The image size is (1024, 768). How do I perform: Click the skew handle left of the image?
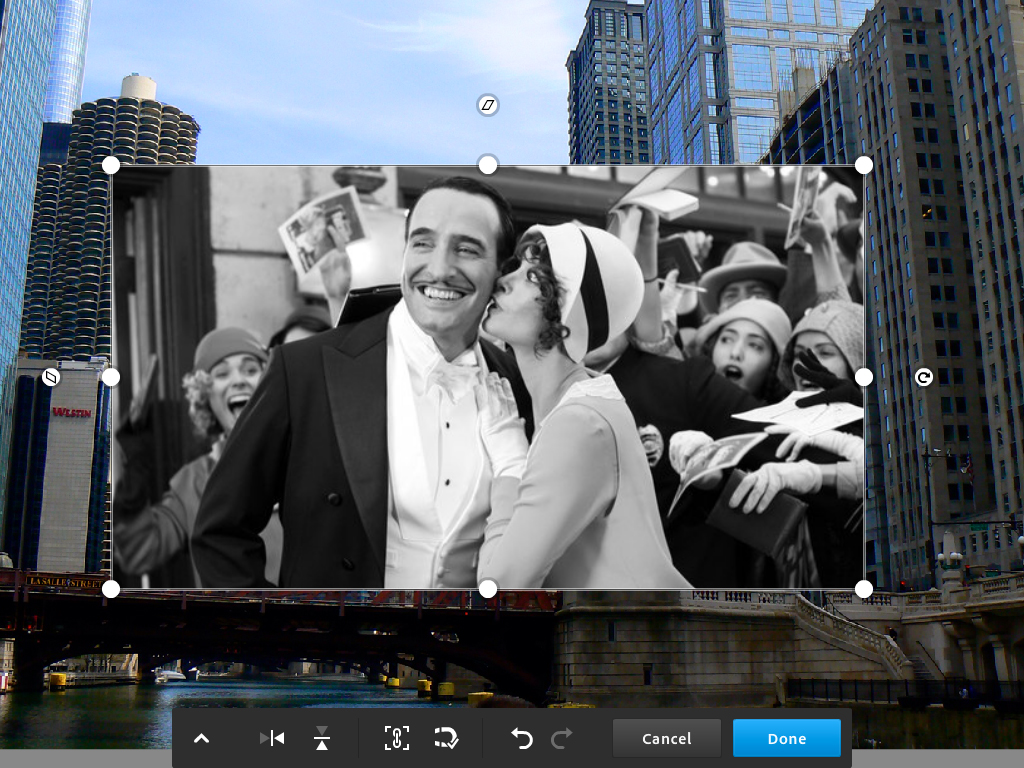pos(51,377)
